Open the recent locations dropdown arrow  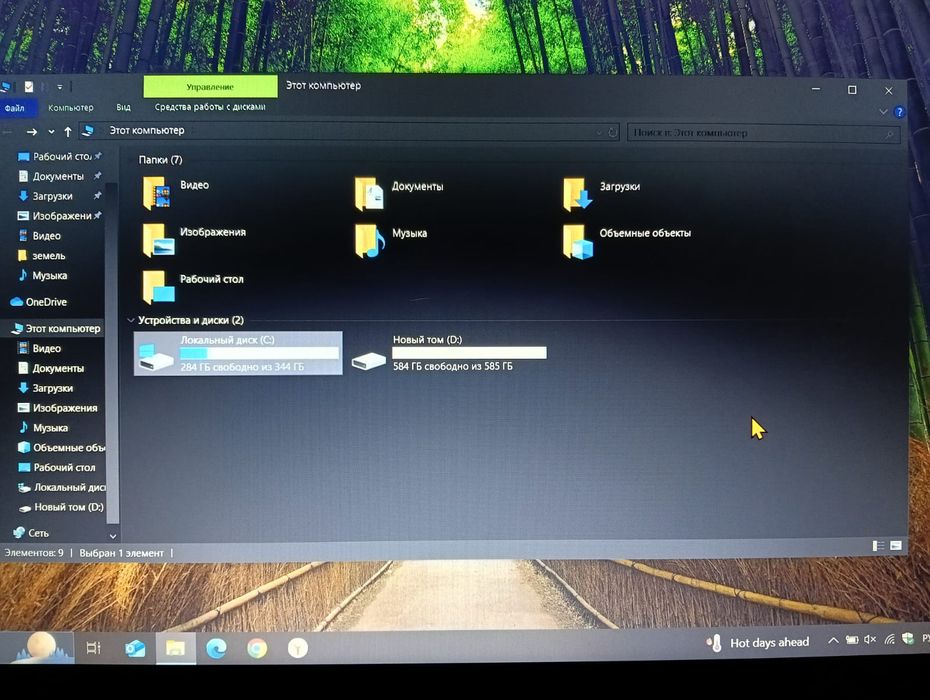pyautogui.click(x=51, y=132)
